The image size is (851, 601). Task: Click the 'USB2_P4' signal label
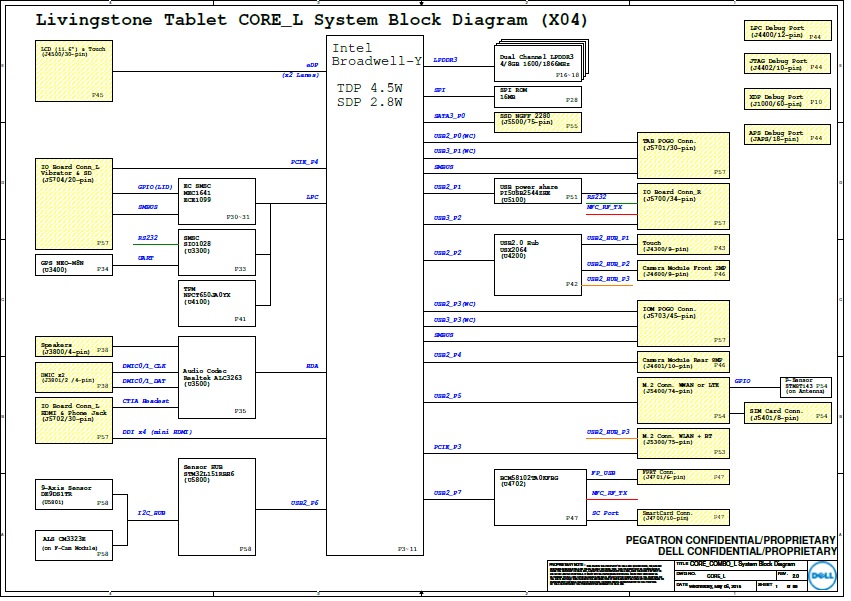click(447, 355)
